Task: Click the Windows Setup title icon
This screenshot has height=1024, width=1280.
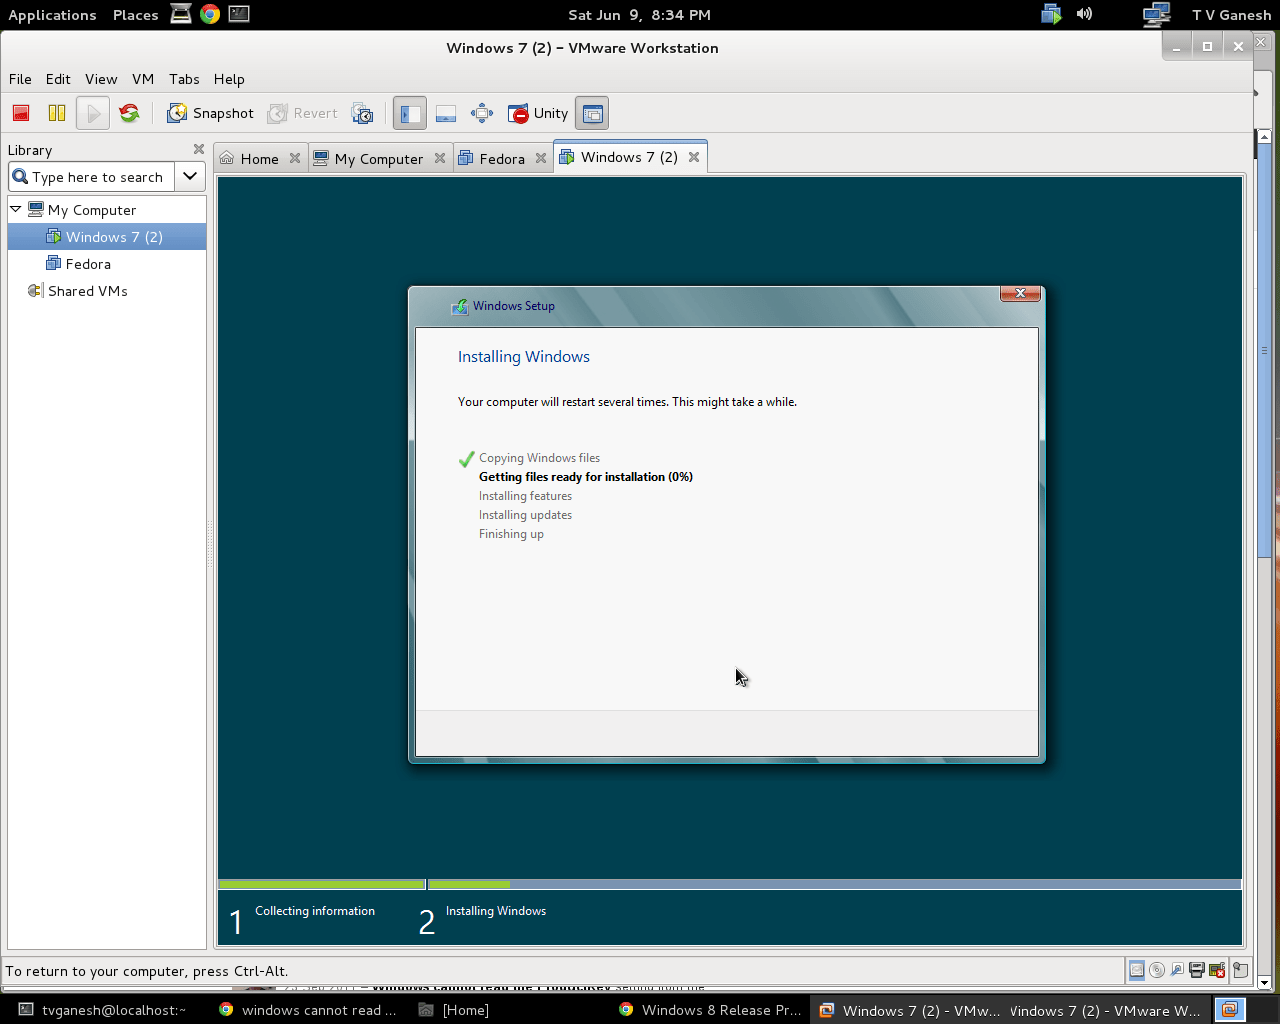Action: (x=460, y=307)
